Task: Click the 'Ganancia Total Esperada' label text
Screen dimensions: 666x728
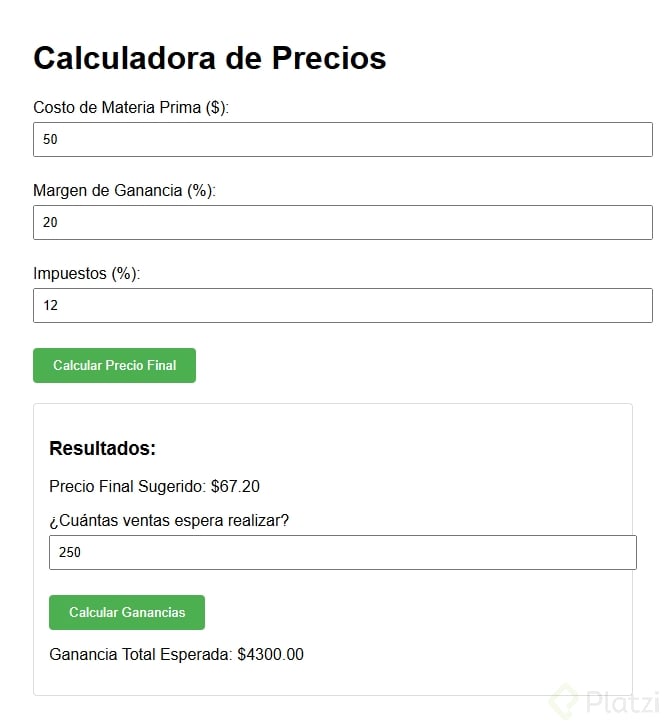Action: pos(140,655)
